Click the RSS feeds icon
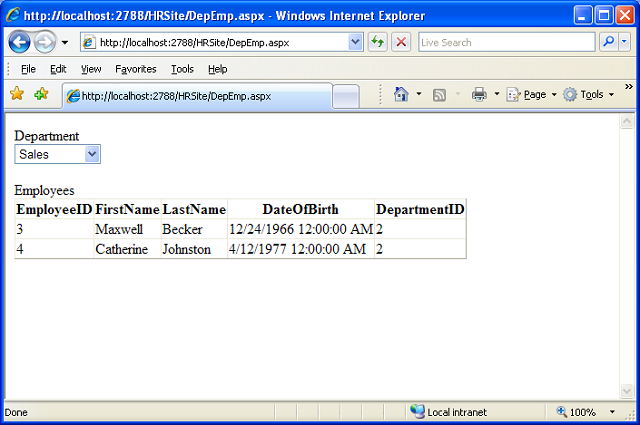This screenshot has width=640, height=425. [x=439, y=95]
